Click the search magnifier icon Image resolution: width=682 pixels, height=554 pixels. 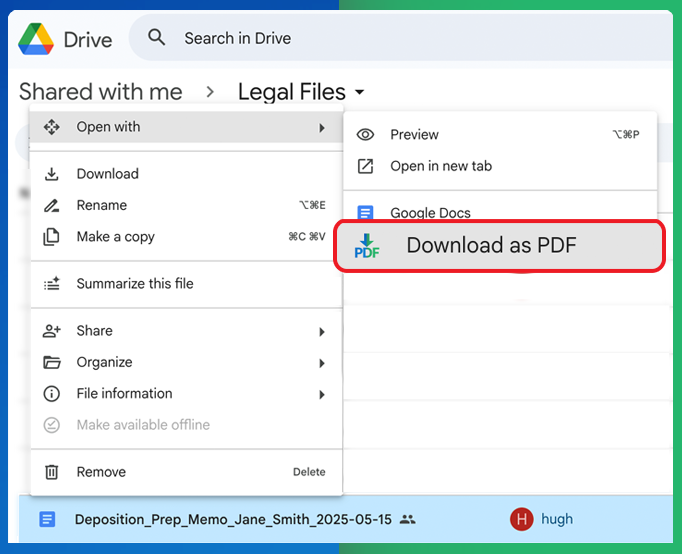[x=157, y=38]
